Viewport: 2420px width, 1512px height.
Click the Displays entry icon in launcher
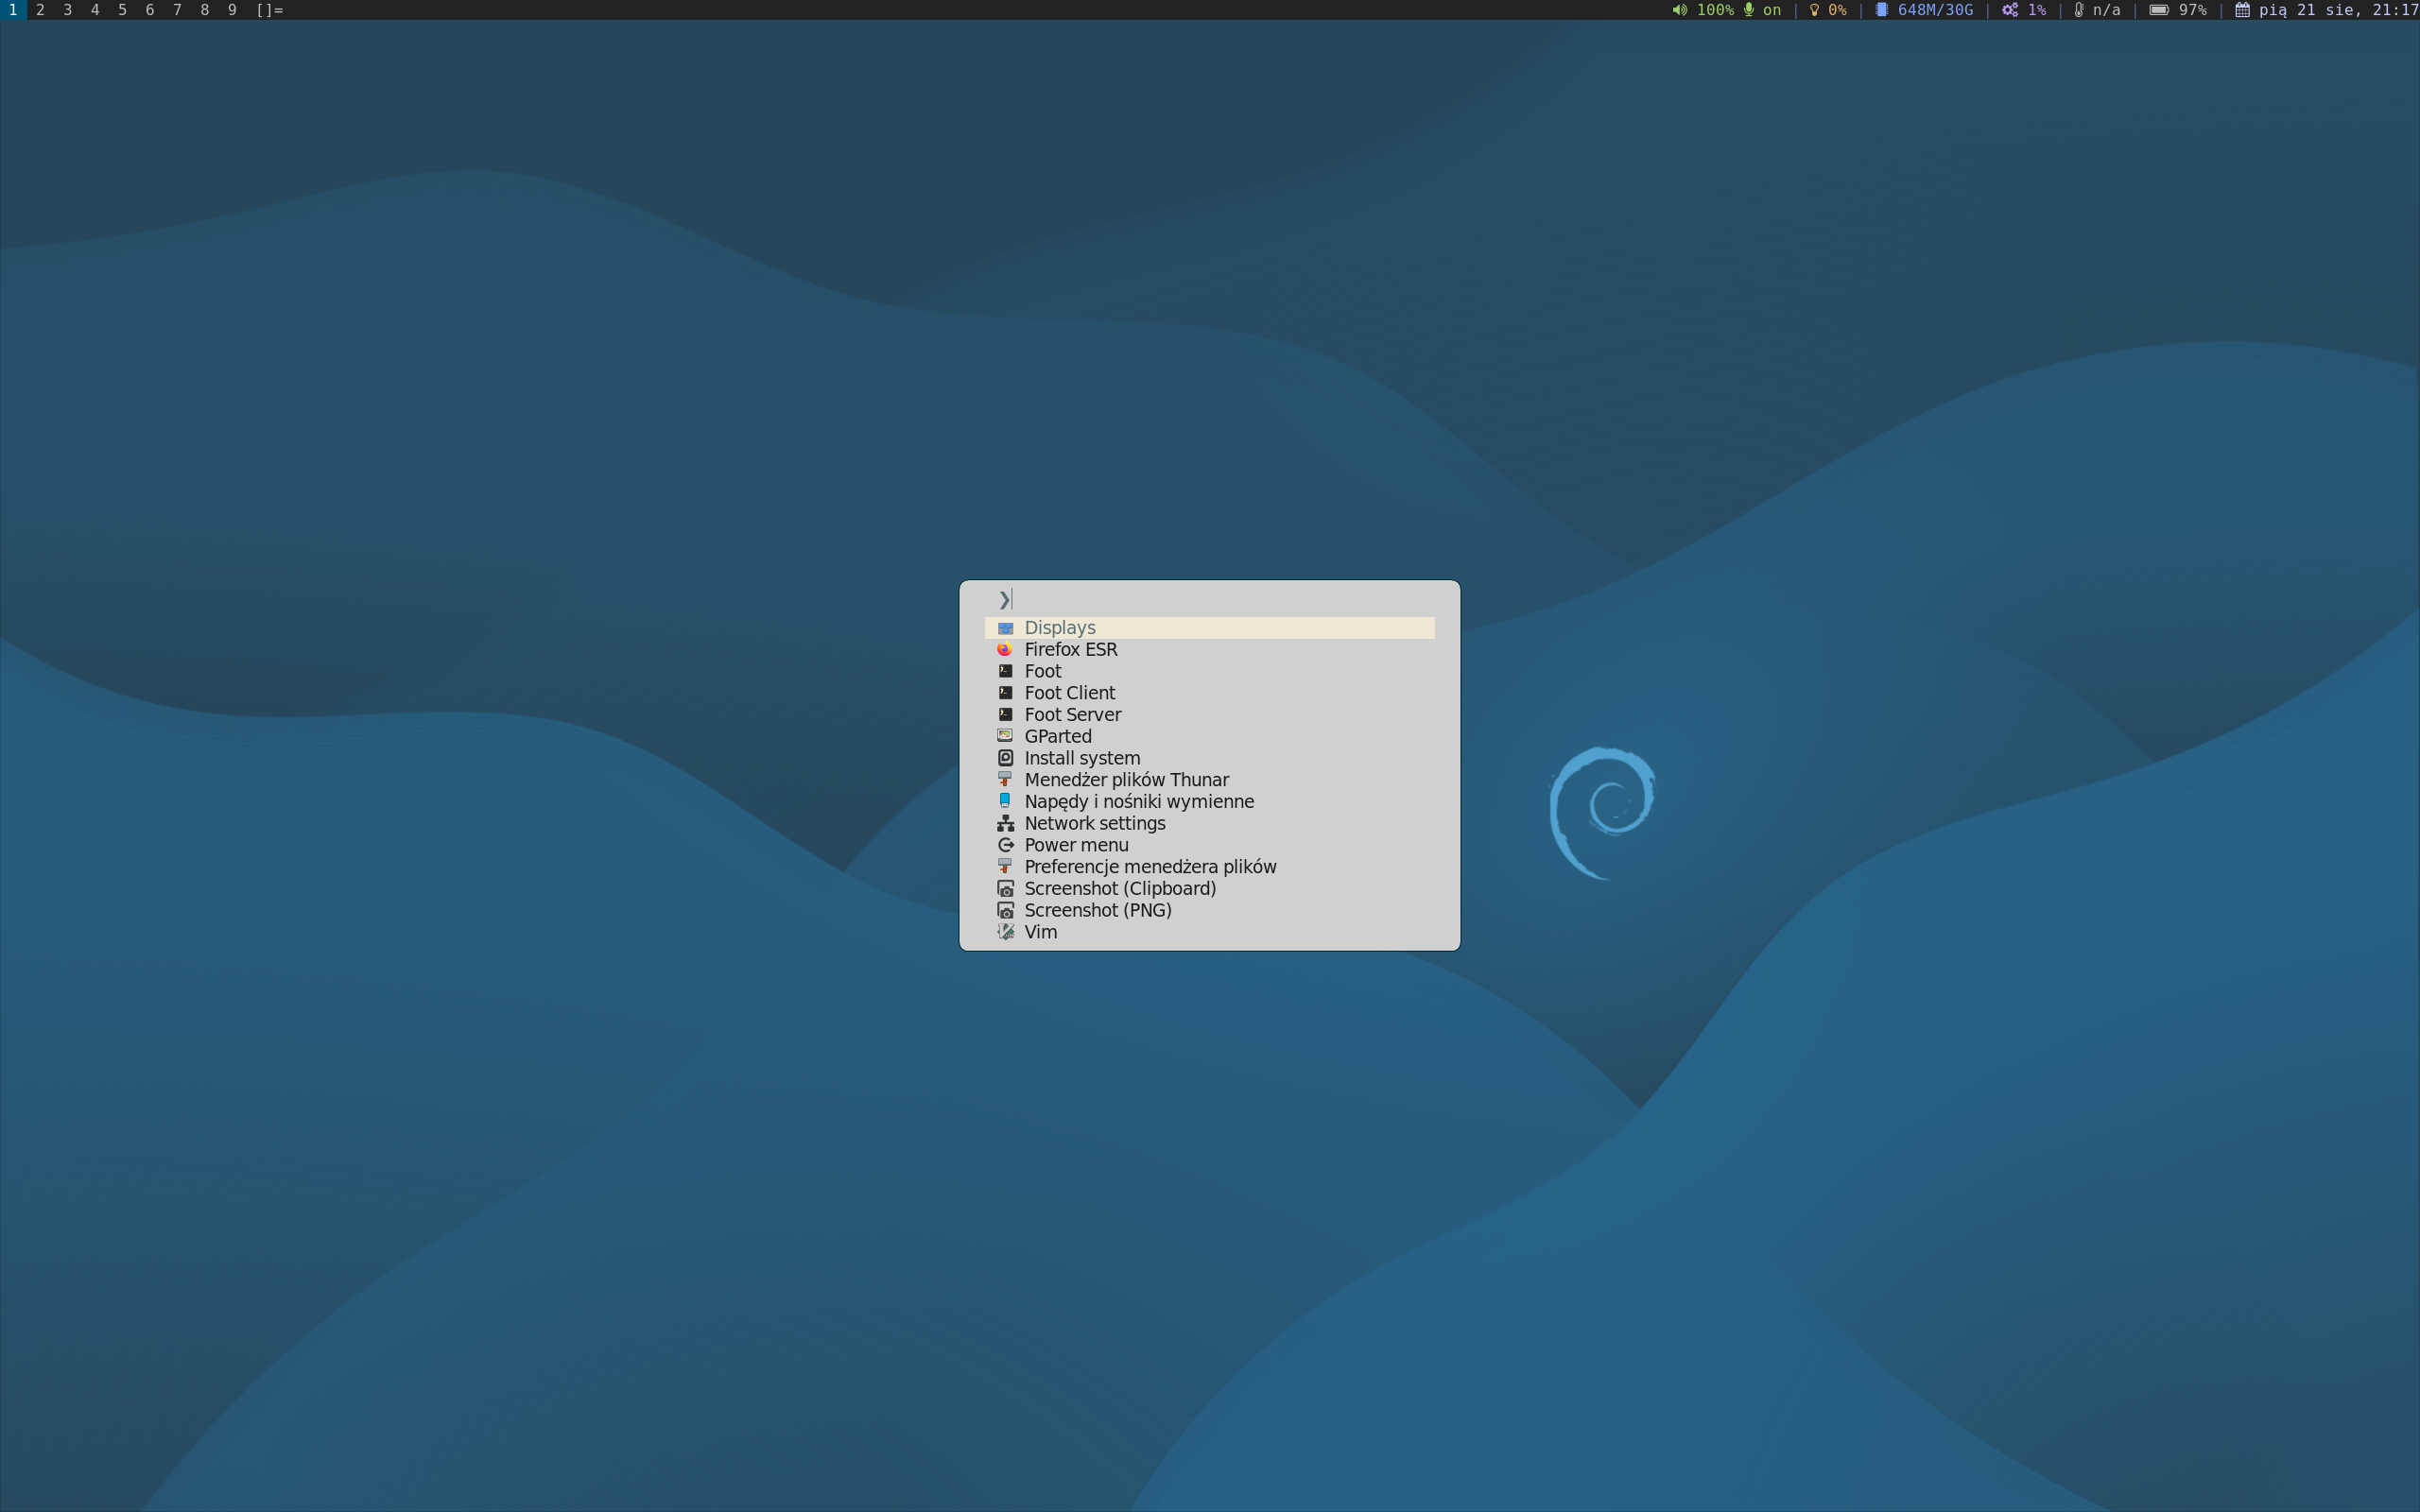tap(1005, 628)
